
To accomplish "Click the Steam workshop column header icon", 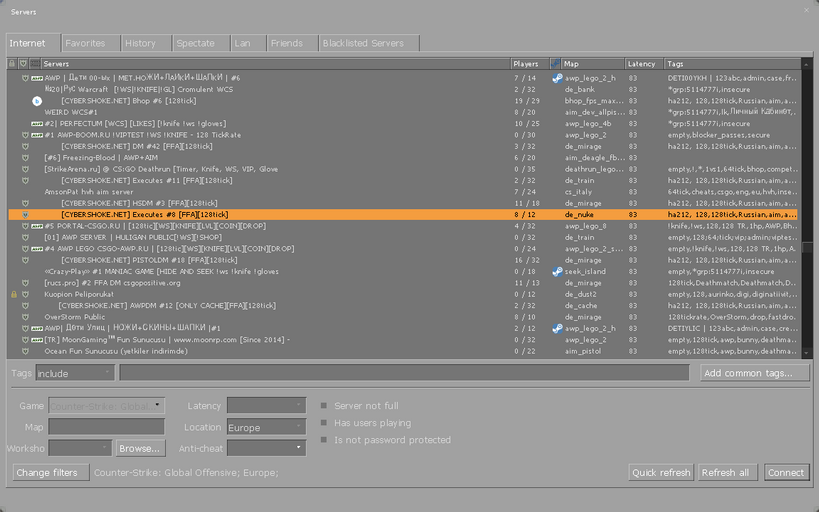I will (x=556, y=64).
